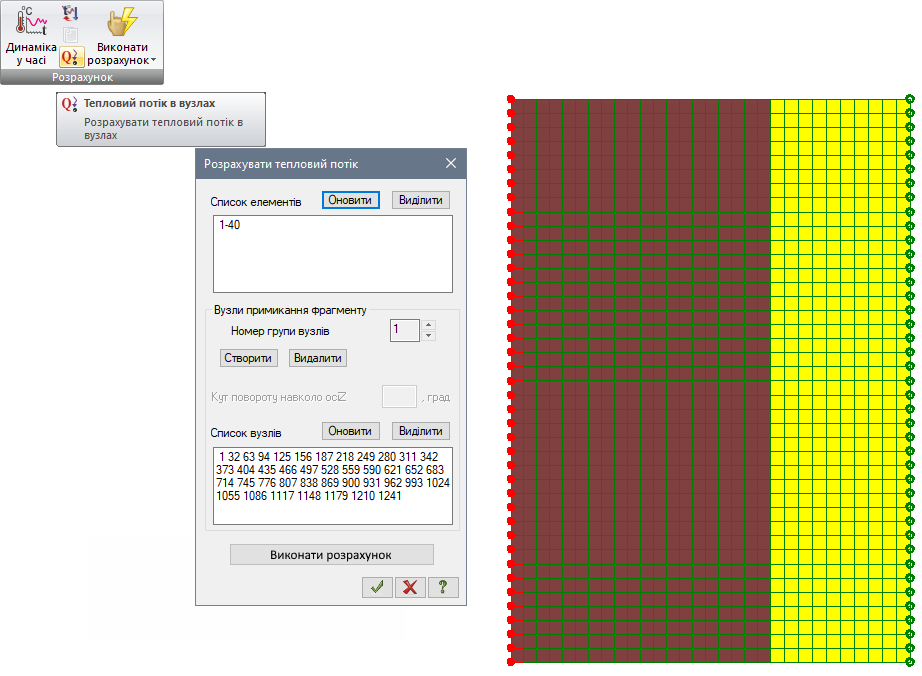Close the Розрахувати тепловий потік dialog

pyautogui.click(x=450, y=164)
